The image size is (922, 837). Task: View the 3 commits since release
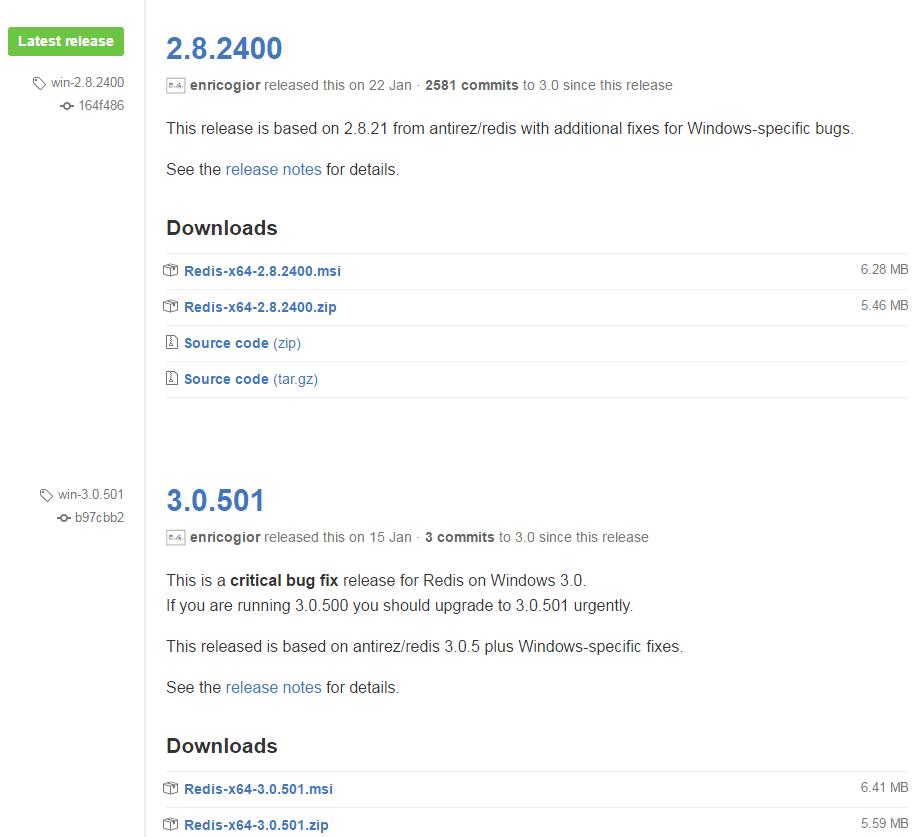[x=460, y=538]
